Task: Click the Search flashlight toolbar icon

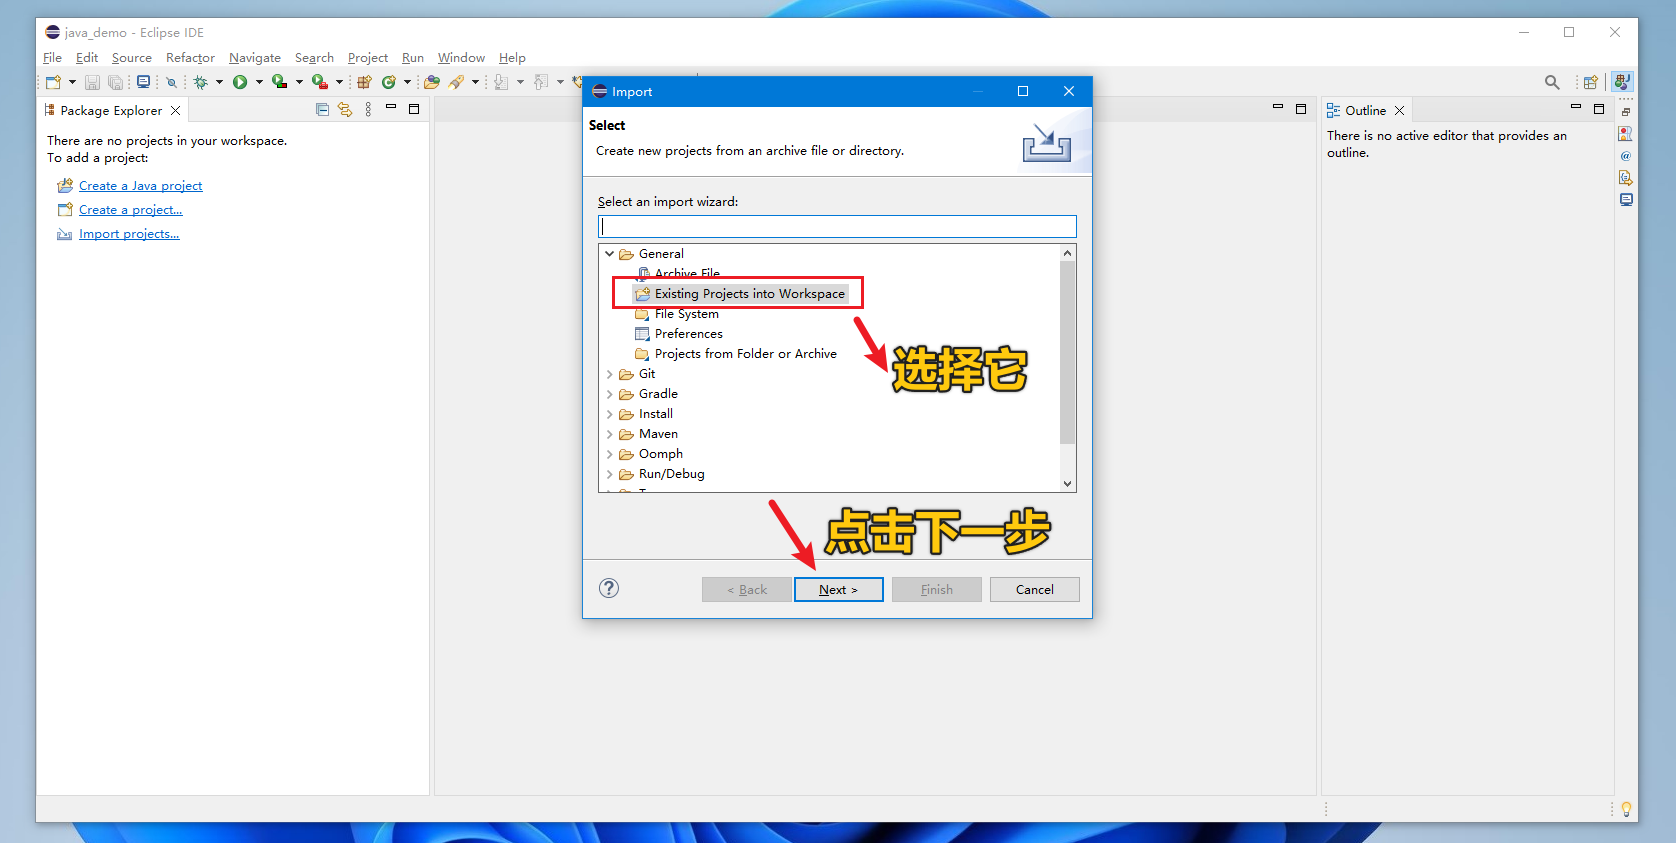Action: click(x=456, y=82)
